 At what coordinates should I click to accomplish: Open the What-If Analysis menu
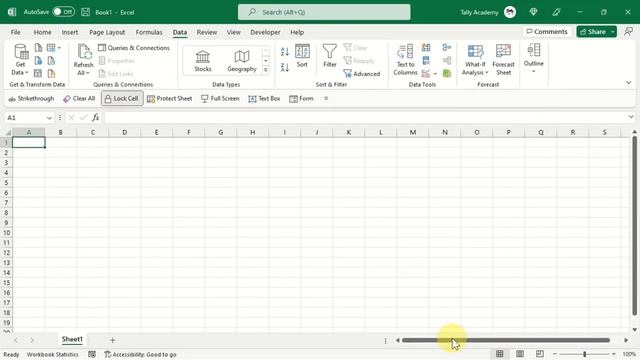pos(475,60)
